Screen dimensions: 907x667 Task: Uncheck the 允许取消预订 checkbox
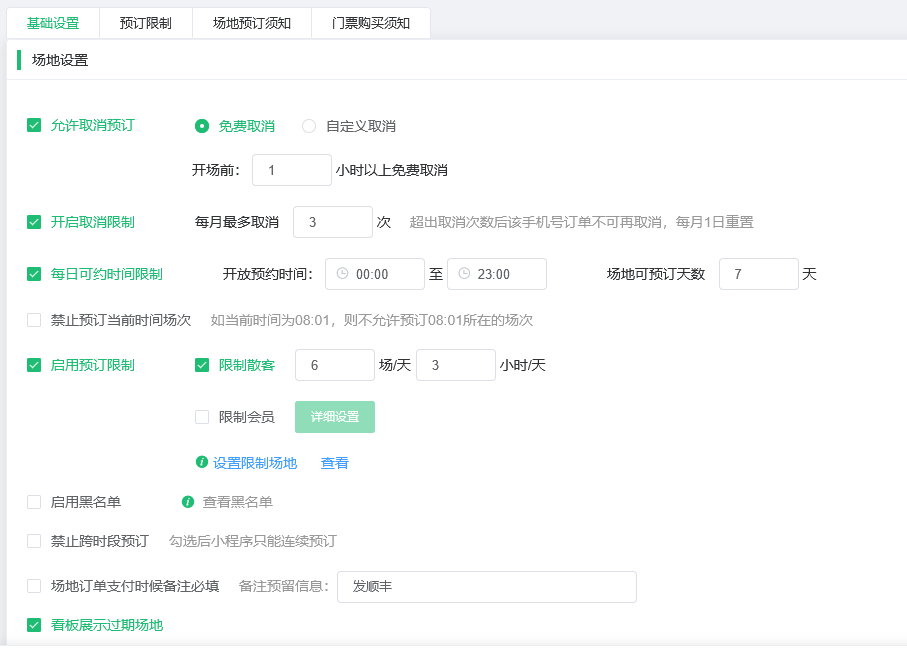[34, 126]
